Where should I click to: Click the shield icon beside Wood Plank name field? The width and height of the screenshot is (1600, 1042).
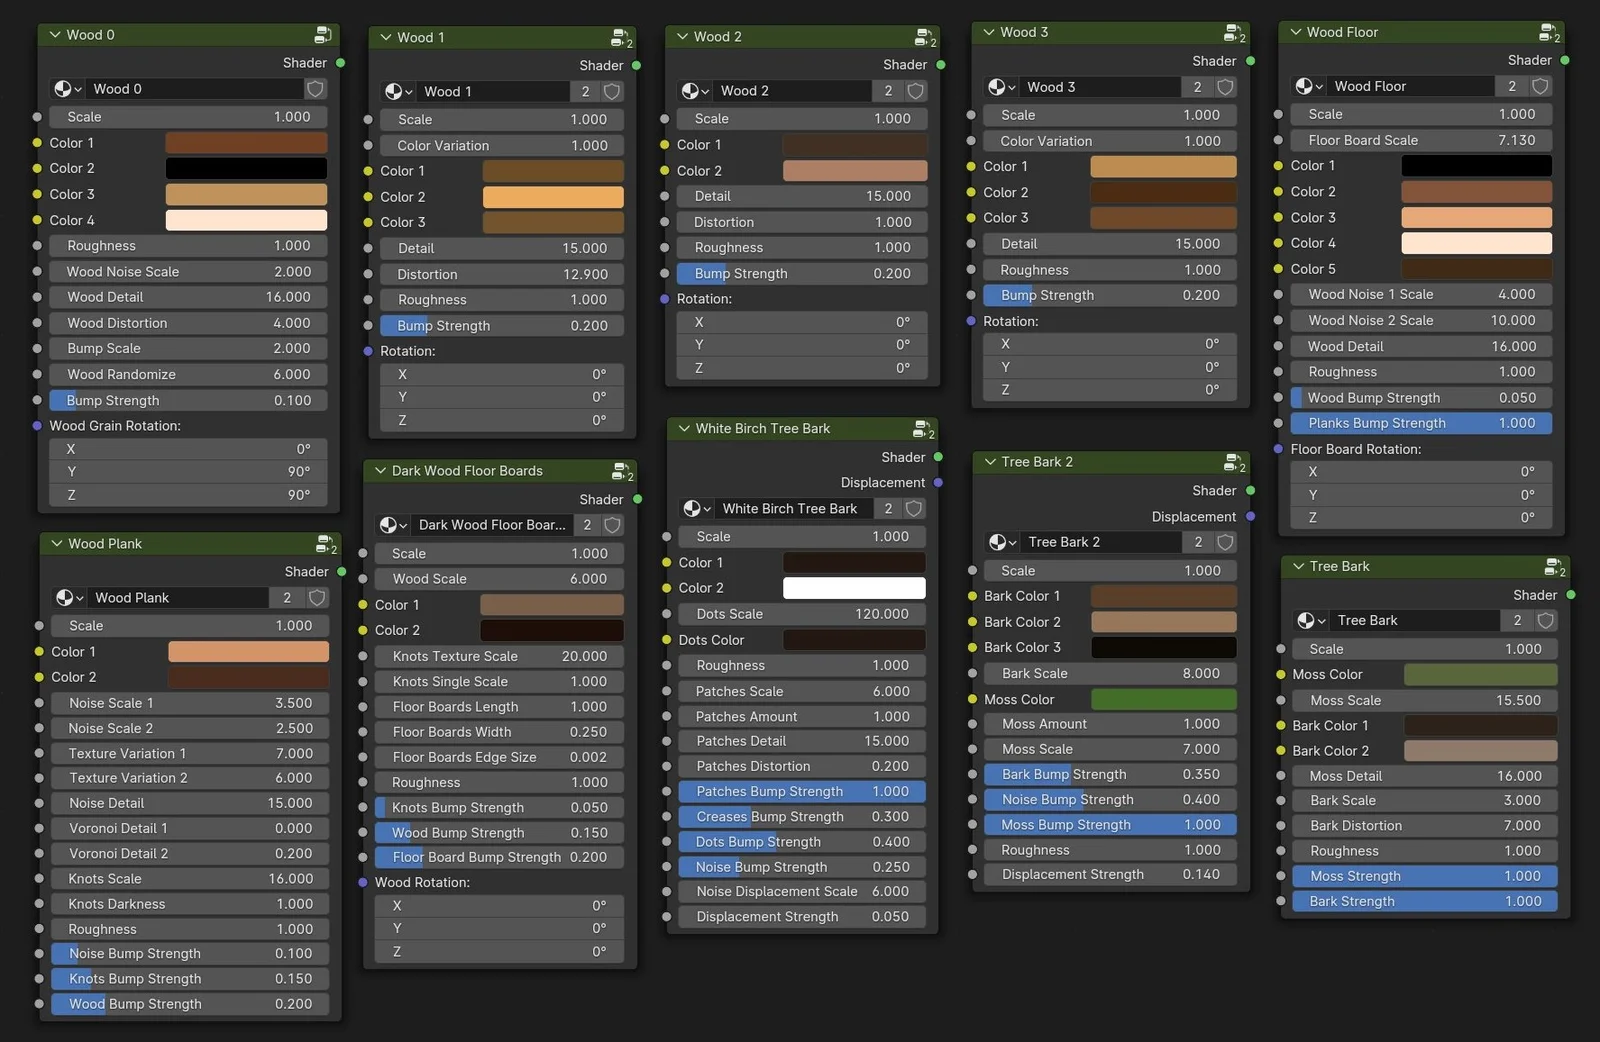point(315,597)
